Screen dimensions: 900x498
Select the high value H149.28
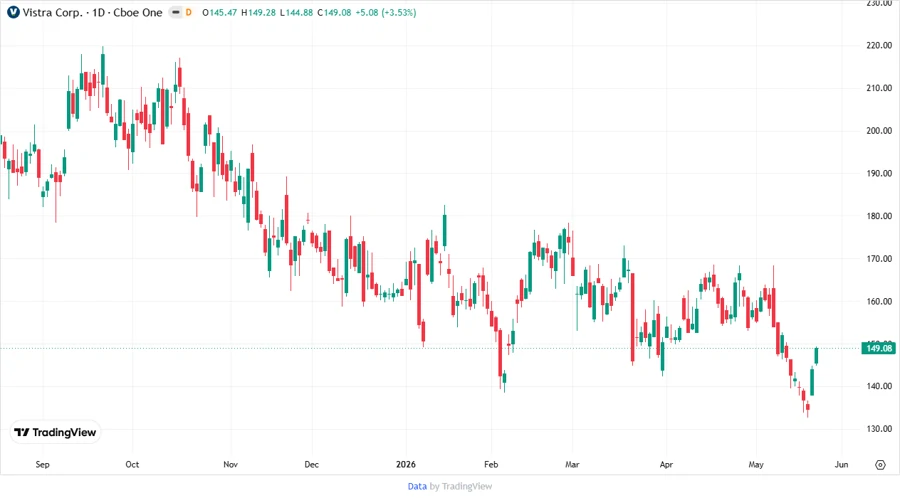click(x=258, y=12)
